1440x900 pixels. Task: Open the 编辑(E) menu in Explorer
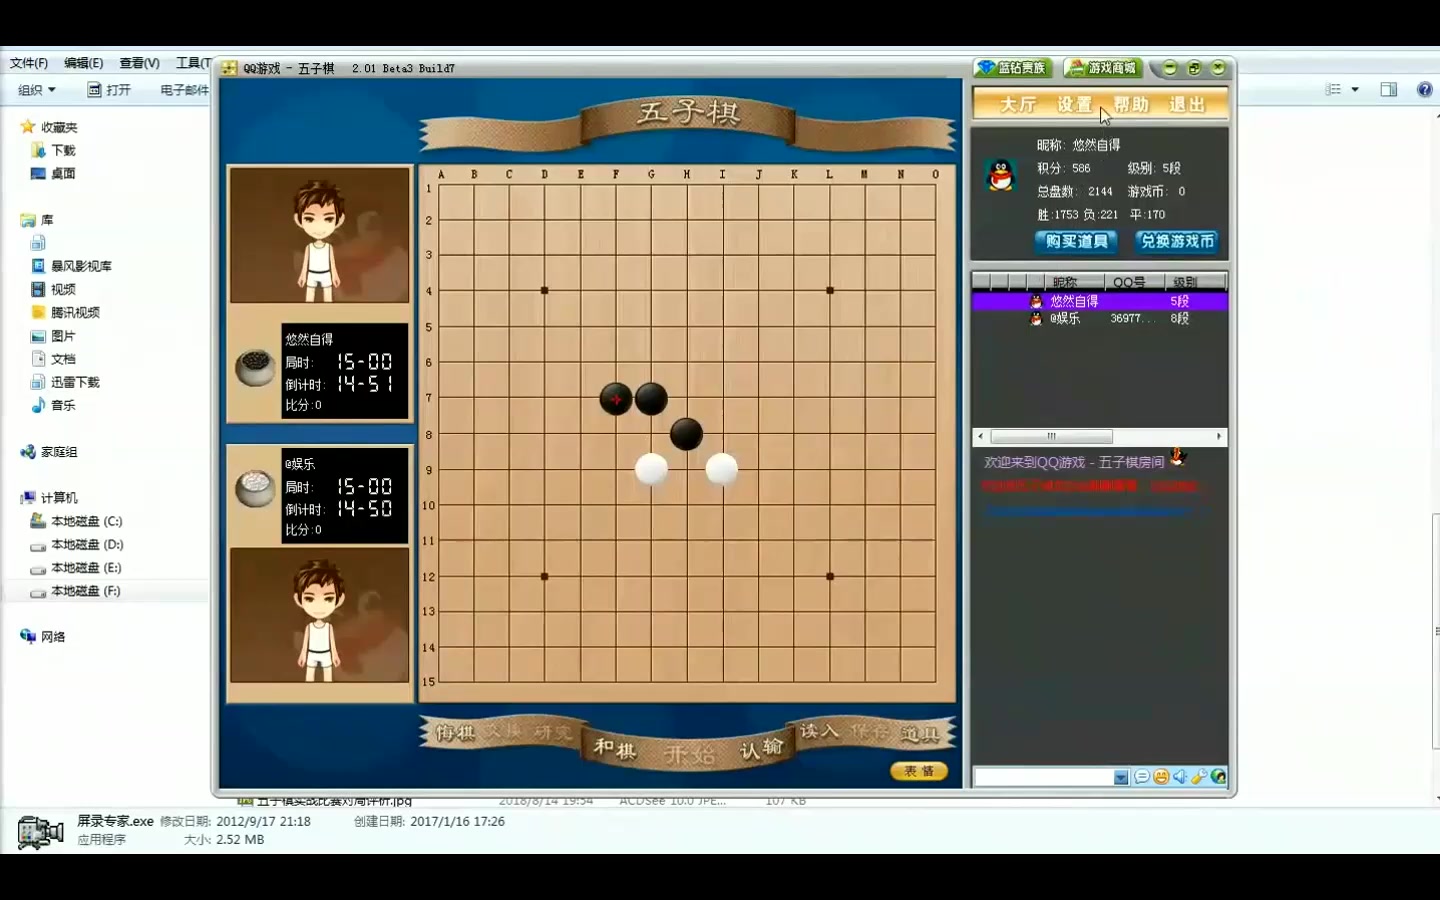(x=84, y=63)
